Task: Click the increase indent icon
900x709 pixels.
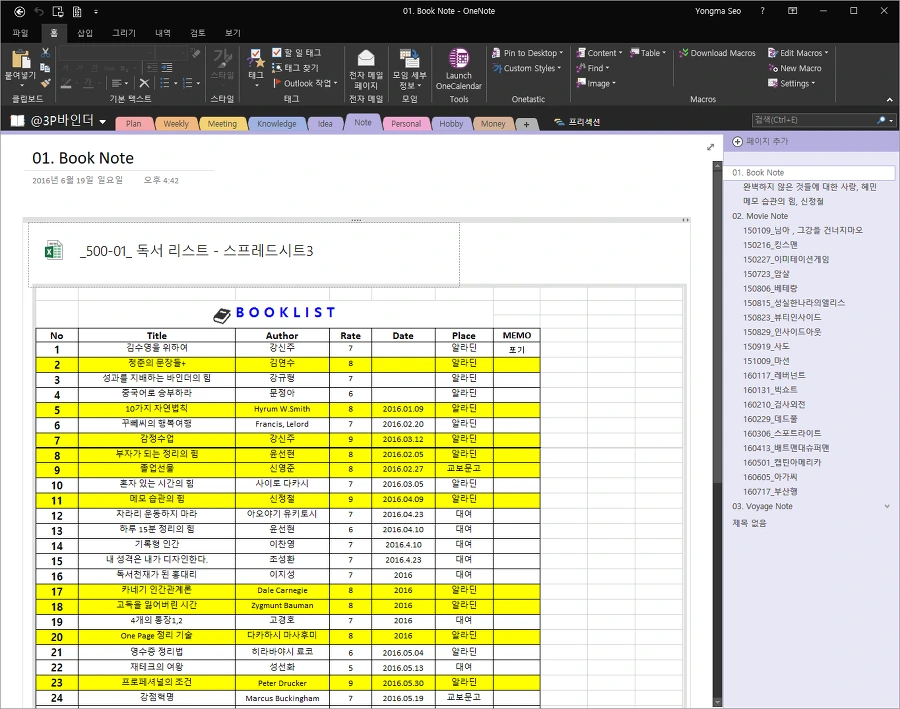Action: tap(166, 68)
